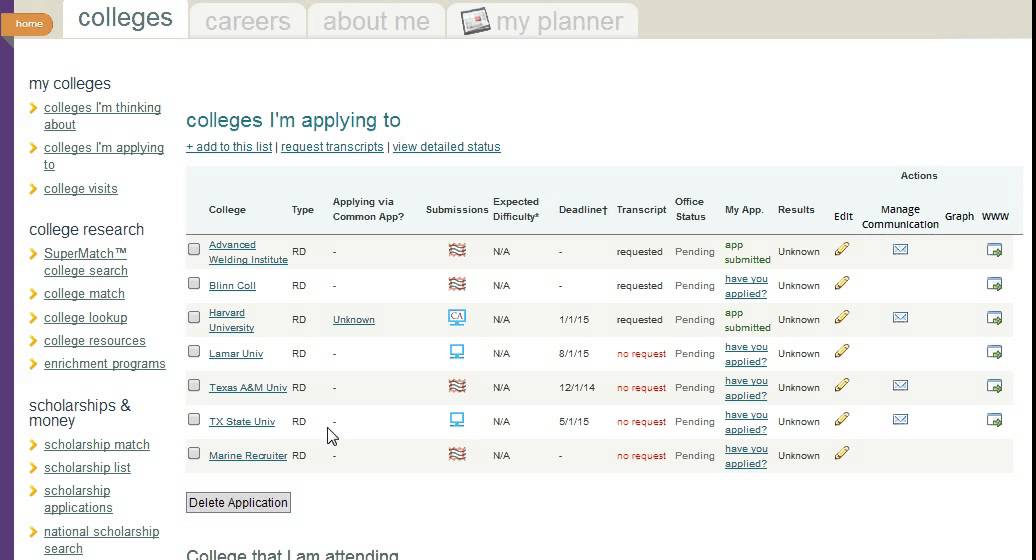The height and width of the screenshot is (560, 1036).
Task: Open Marine Recruiter college link
Action: [x=248, y=456]
